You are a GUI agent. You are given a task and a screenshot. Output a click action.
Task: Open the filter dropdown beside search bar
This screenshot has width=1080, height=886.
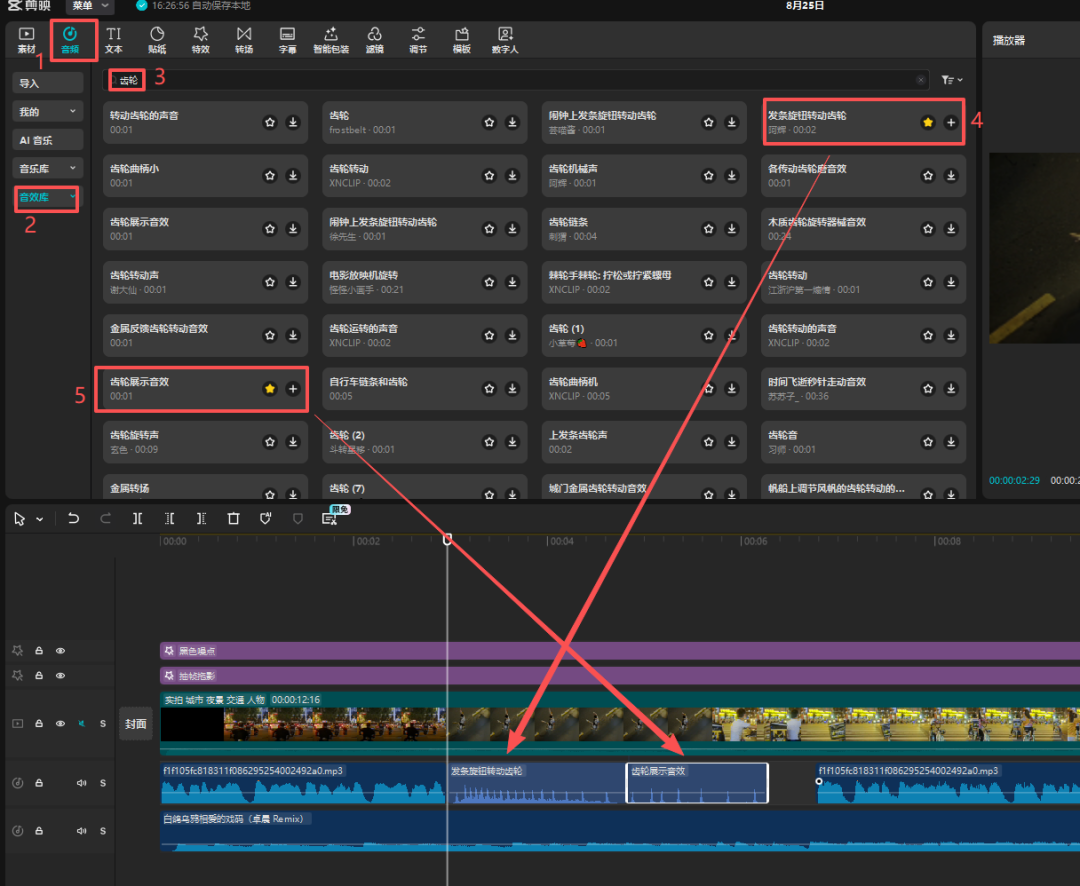[x=951, y=80]
